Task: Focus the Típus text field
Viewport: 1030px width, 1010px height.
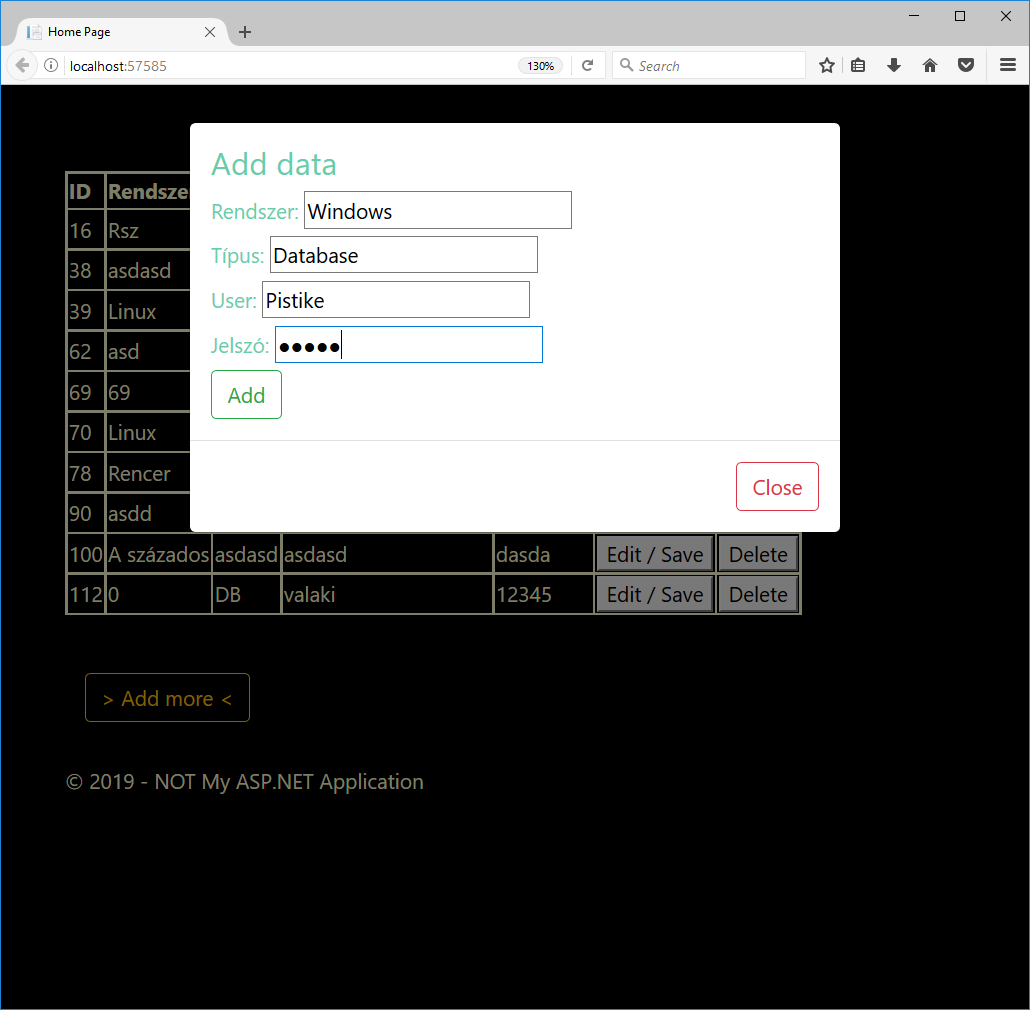Action: [403, 255]
